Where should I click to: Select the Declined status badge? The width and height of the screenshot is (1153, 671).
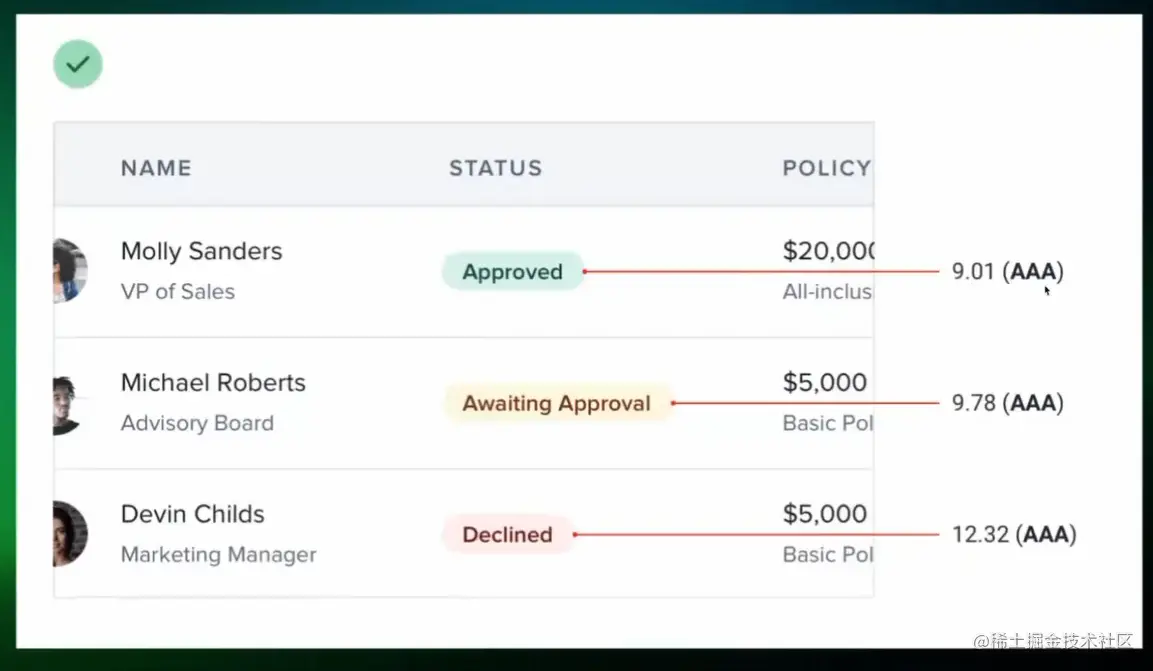[507, 534]
